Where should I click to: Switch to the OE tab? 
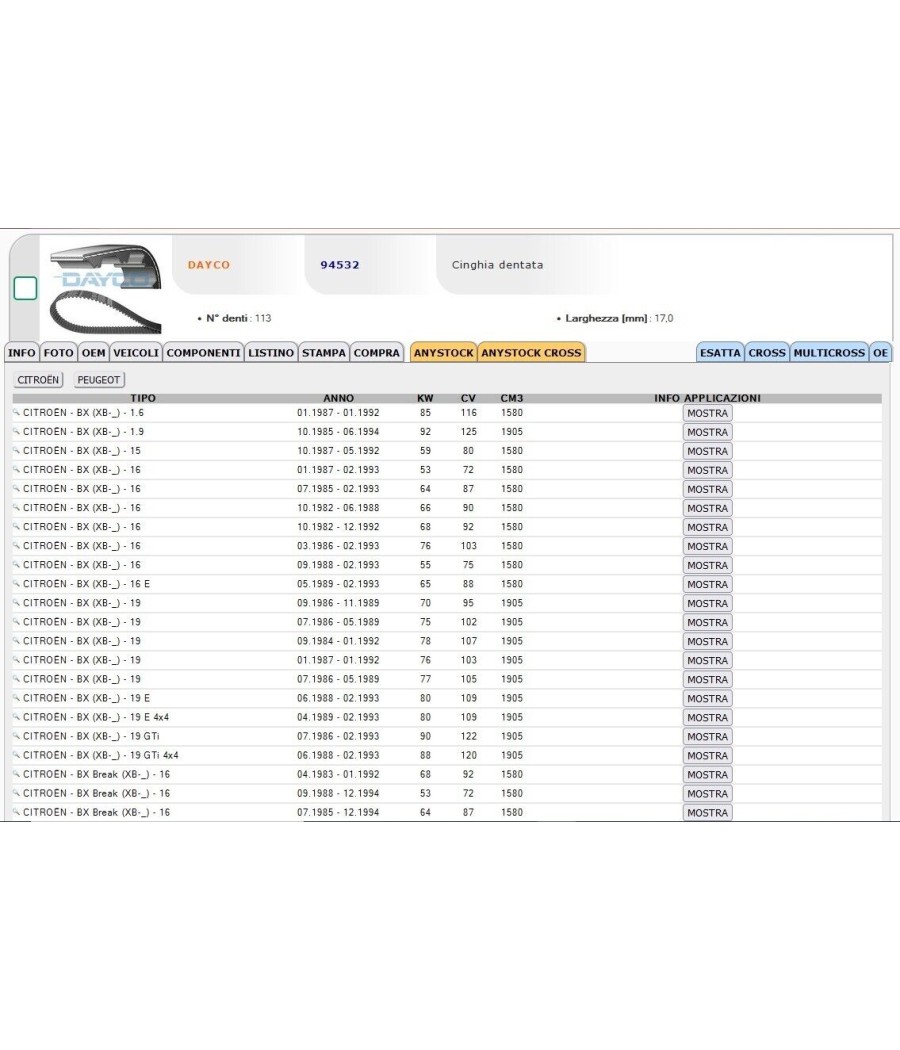point(880,353)
